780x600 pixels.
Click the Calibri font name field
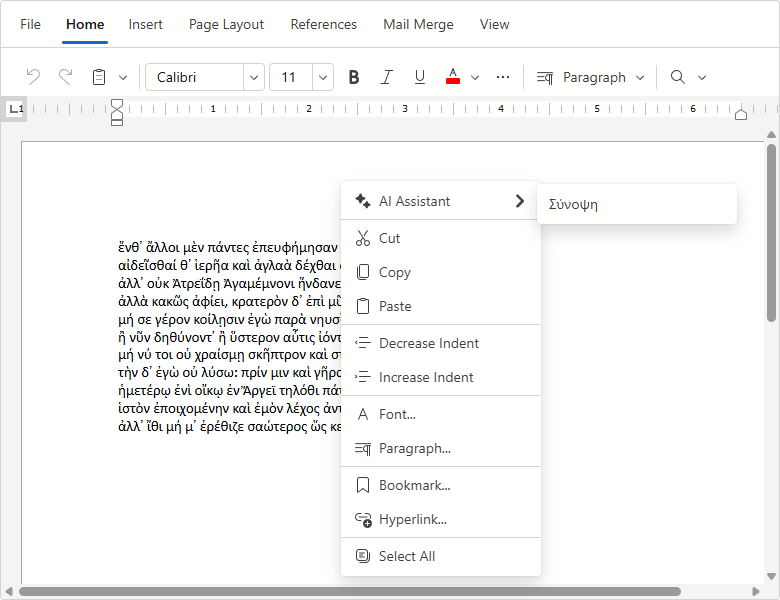click(195, 77)
